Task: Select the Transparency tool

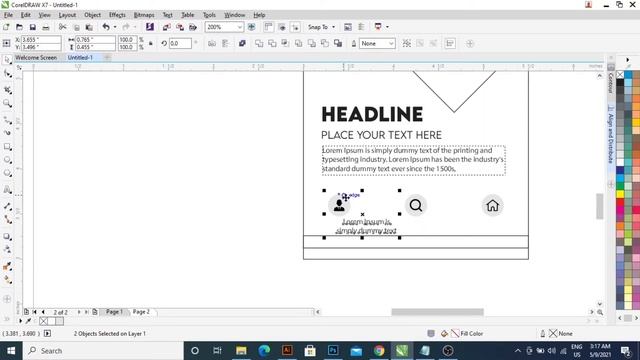Action: click(x=7, y=249)
